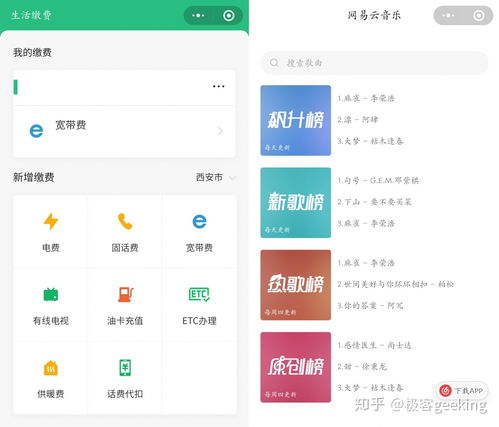Open the 网易云音乐 gray three-dots menu
This screenshot has width=499, height=427.
click(448, 15)
